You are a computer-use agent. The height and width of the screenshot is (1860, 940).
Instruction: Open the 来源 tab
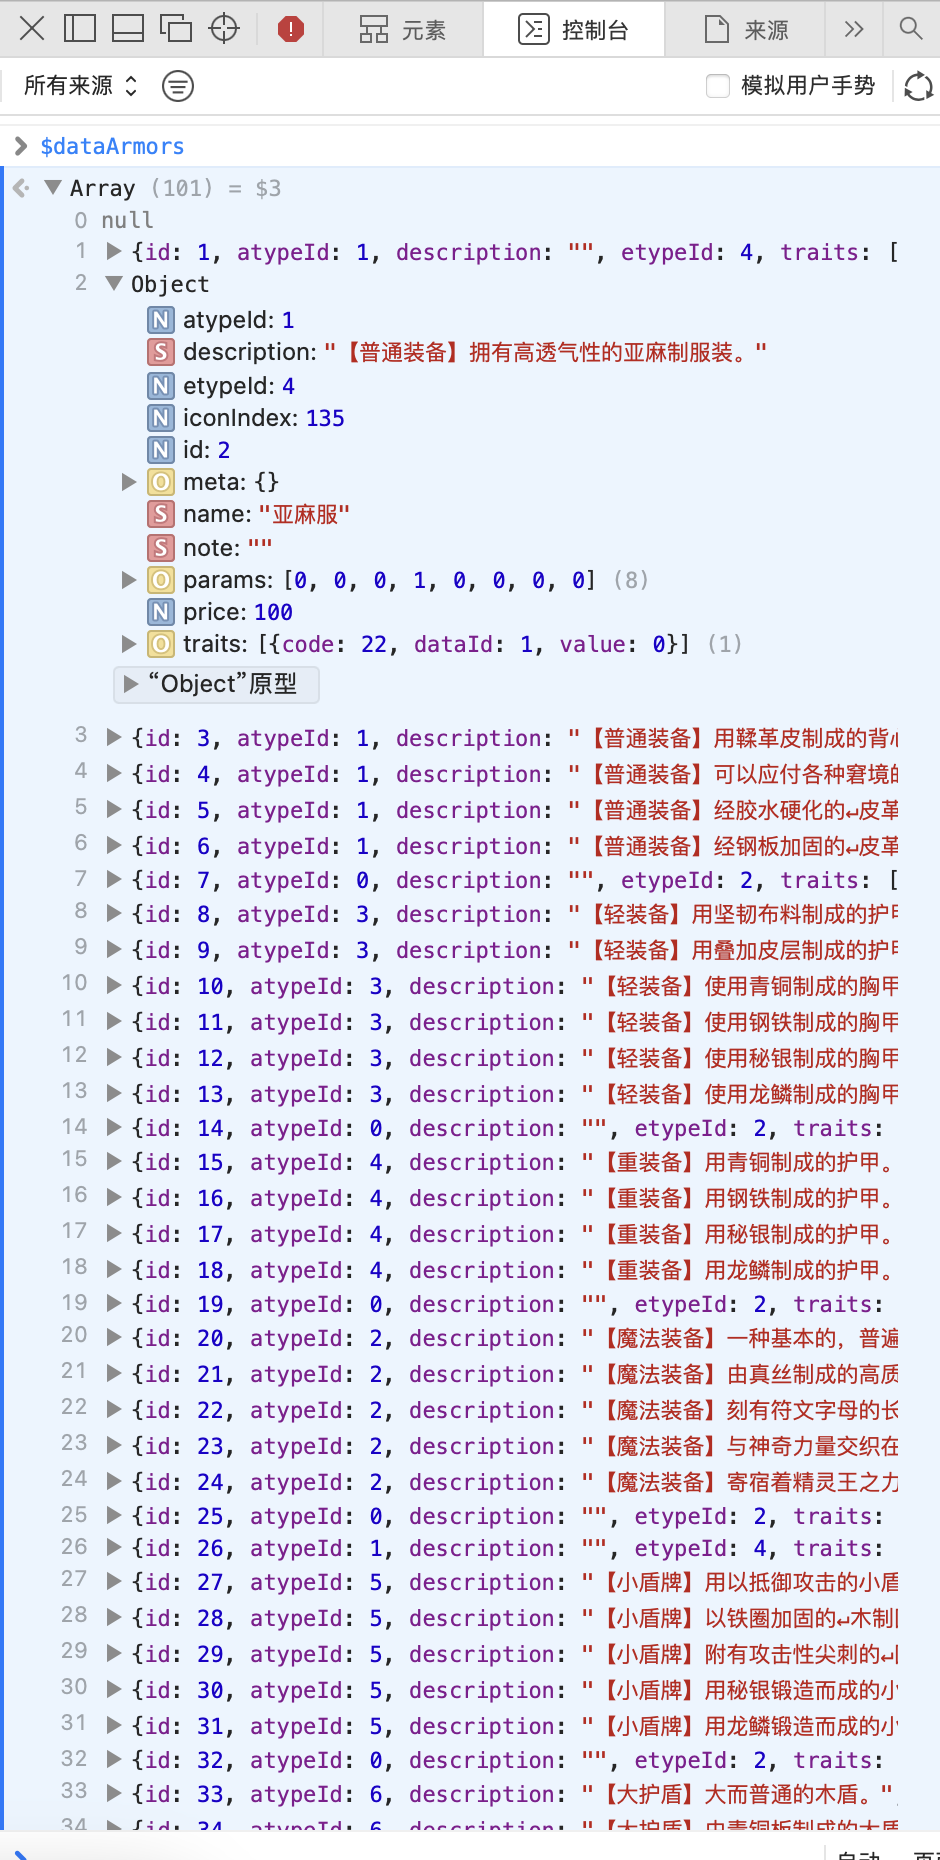pos(746,30)
